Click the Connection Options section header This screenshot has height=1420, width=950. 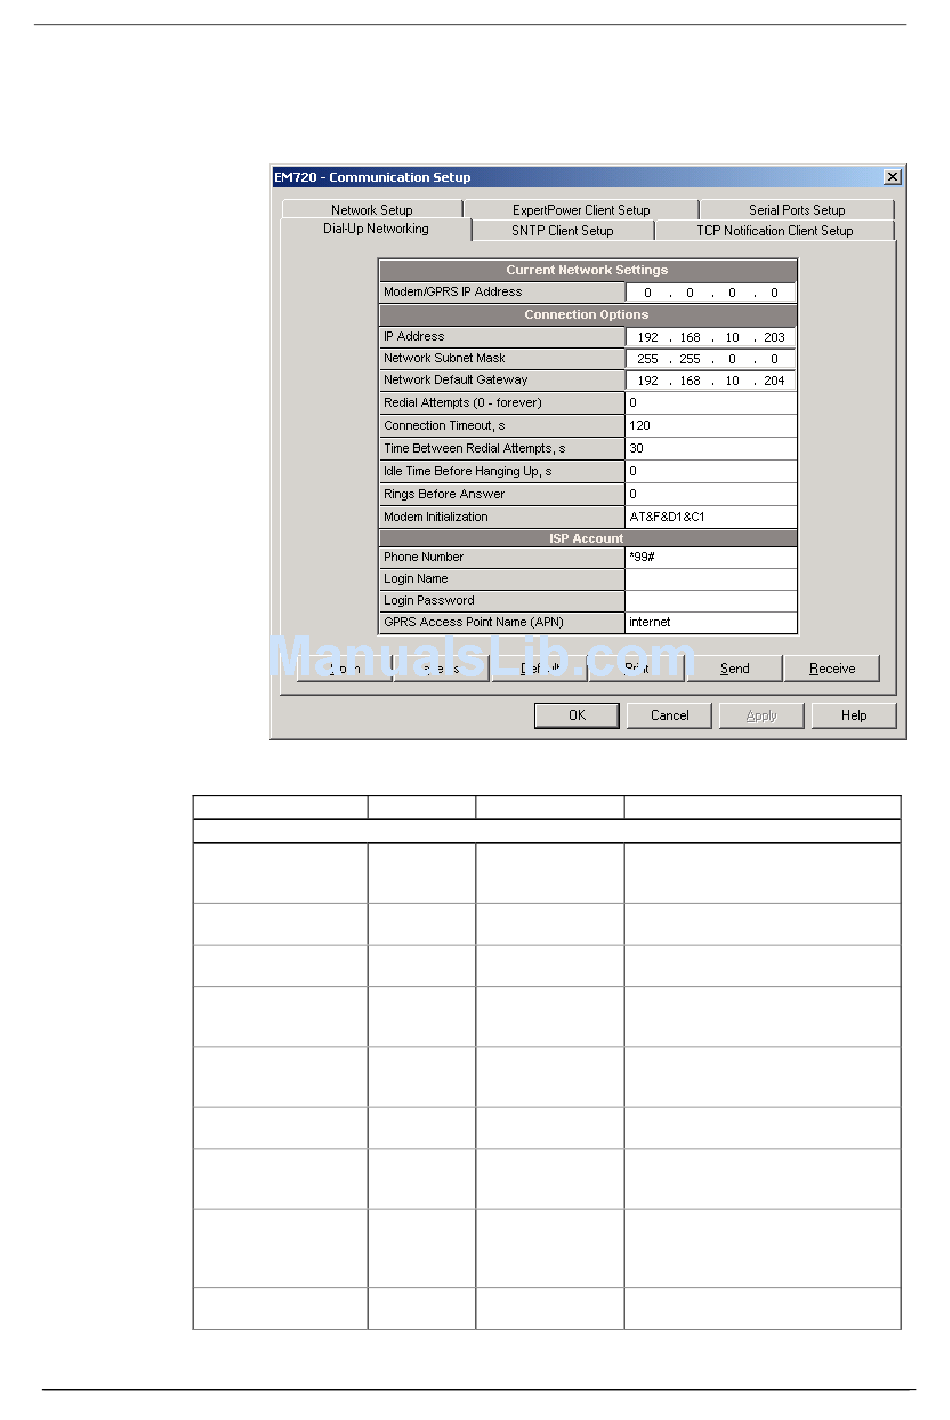[x=587, y=315]
